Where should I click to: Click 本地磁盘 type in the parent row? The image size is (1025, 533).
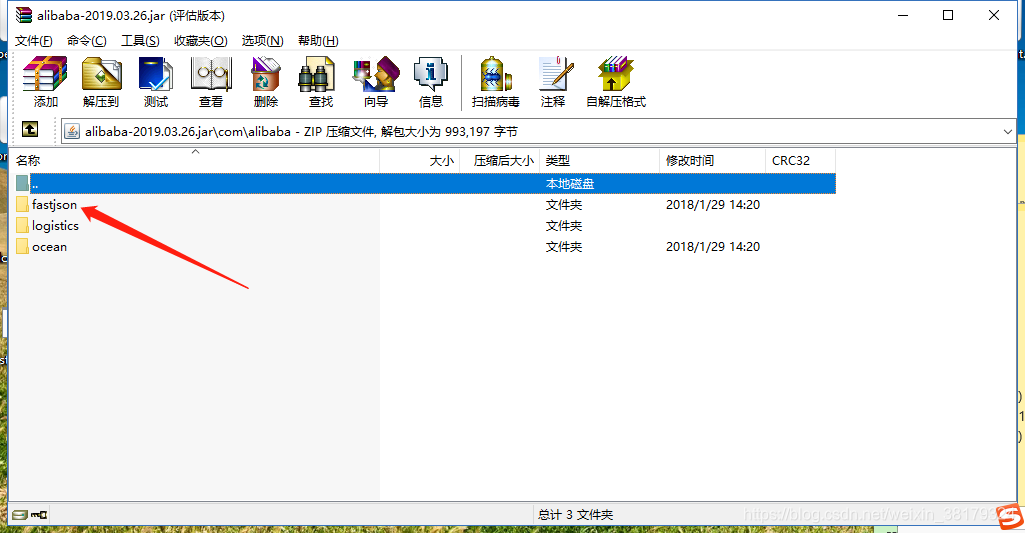pyautogui.click(x=570, y=184)
